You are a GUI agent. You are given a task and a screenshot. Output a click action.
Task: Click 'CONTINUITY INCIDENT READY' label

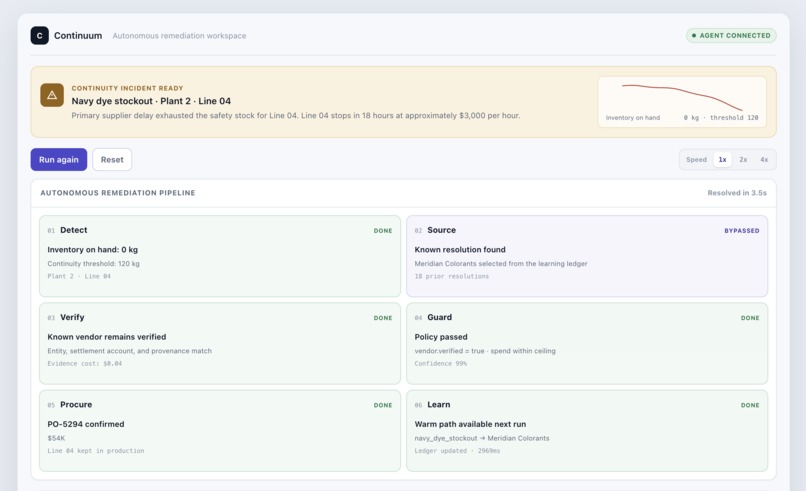(127, 88)
